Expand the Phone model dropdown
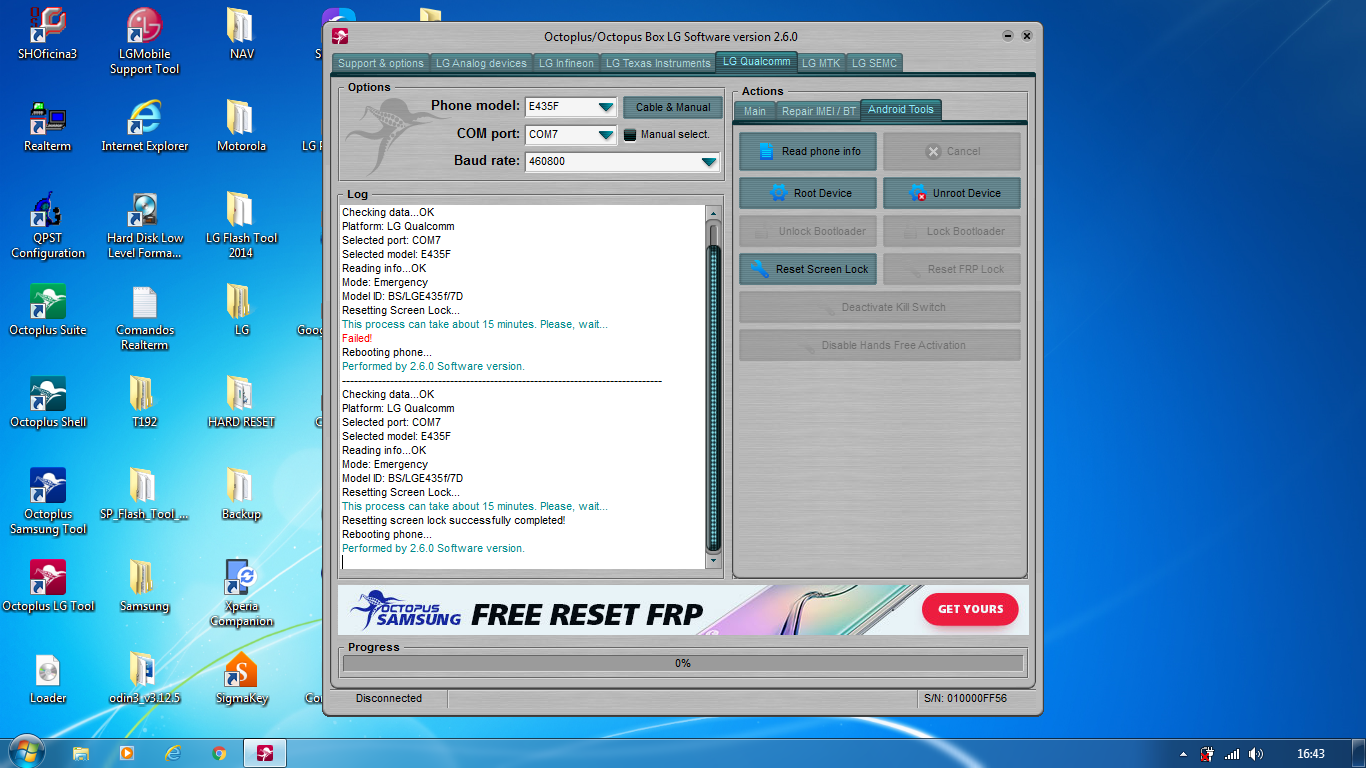Screen dimensions: 1366x768 point(606,107)
